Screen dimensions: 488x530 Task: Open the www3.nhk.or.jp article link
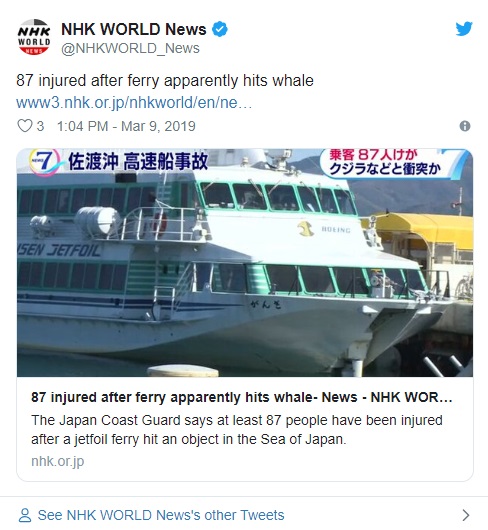pos(134,102)
